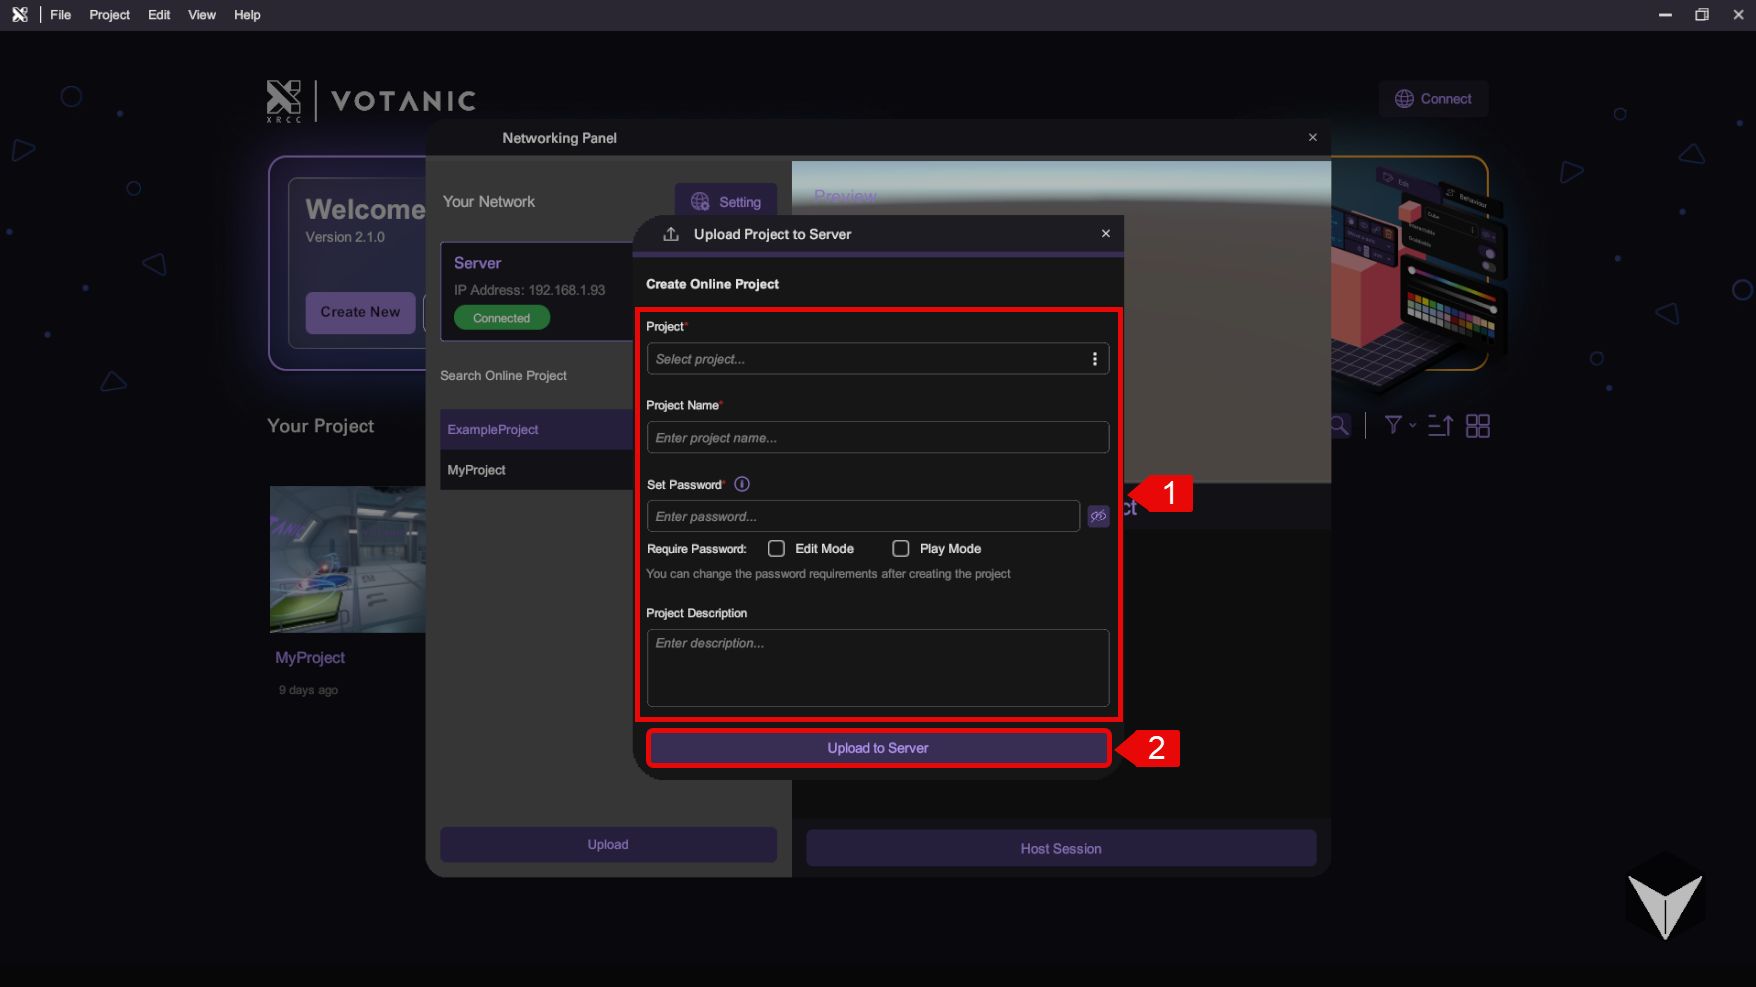Click the sort order icon
Viewport: 1756px width, 987px height.
1440,426
